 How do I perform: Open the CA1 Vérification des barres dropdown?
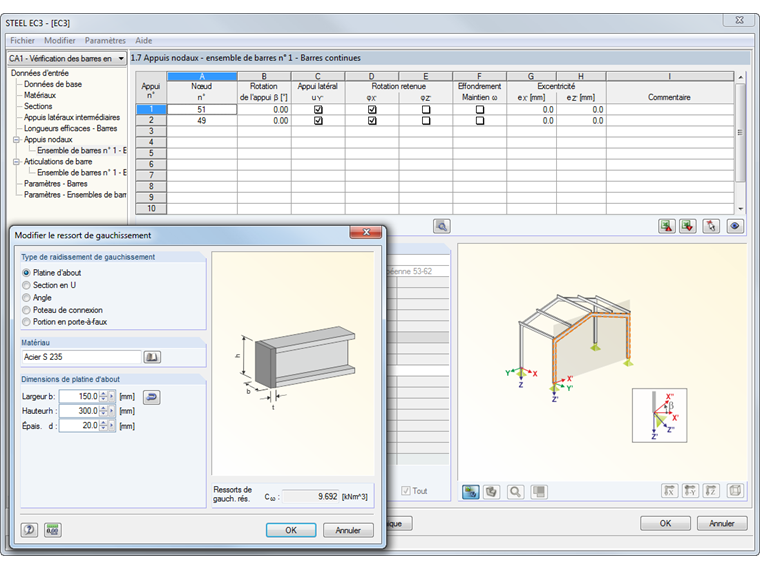coord(121,59)
